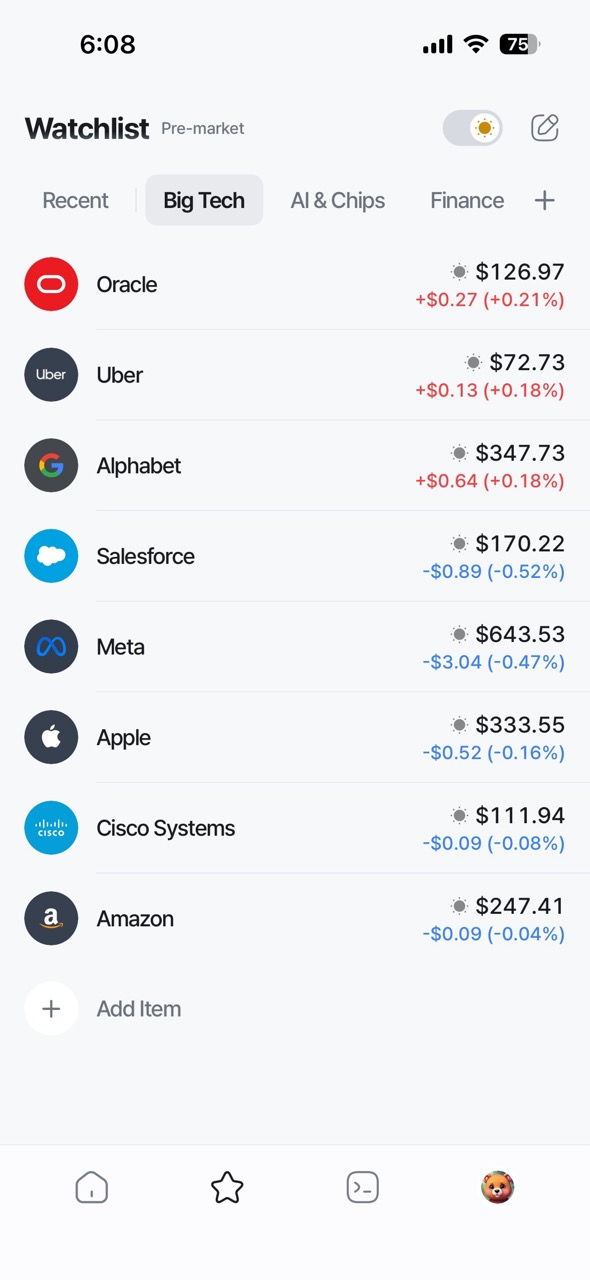Tap the Cisco Systems logo
This screenshot has height=1280, width=590.
point(51,828)
